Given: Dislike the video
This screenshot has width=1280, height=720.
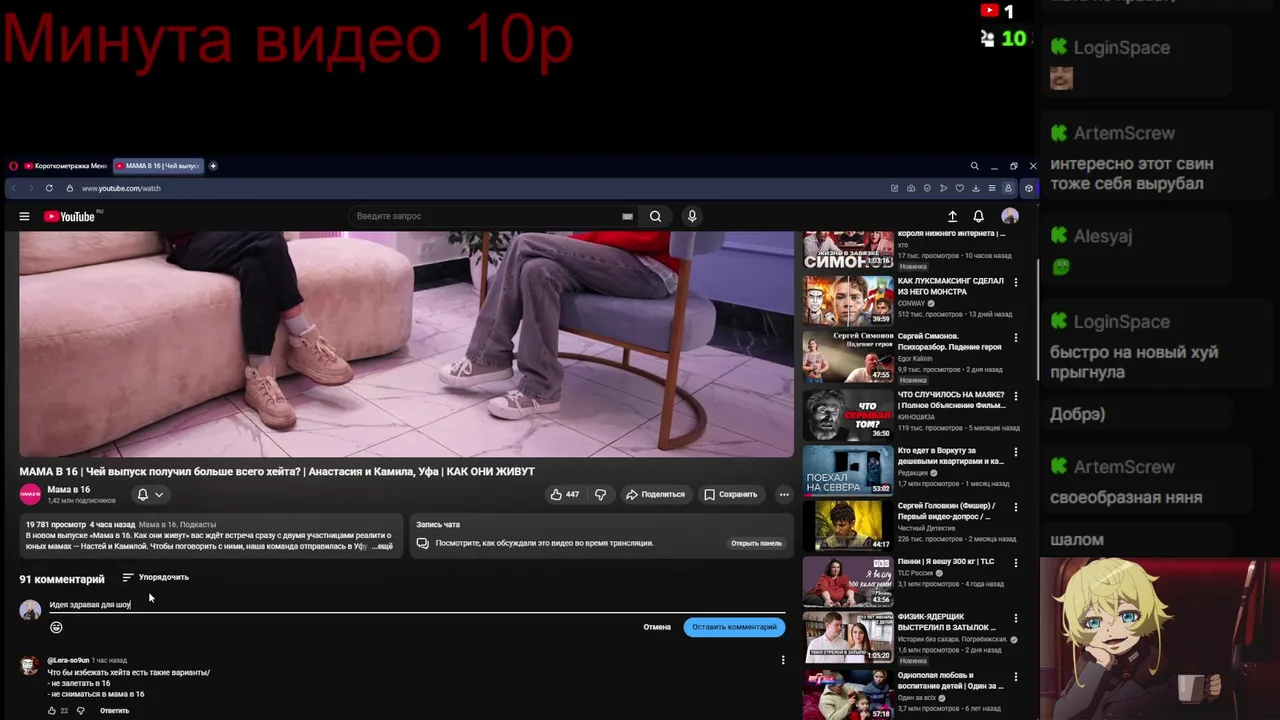Looking at the screenshot, I should click(600, 494).
